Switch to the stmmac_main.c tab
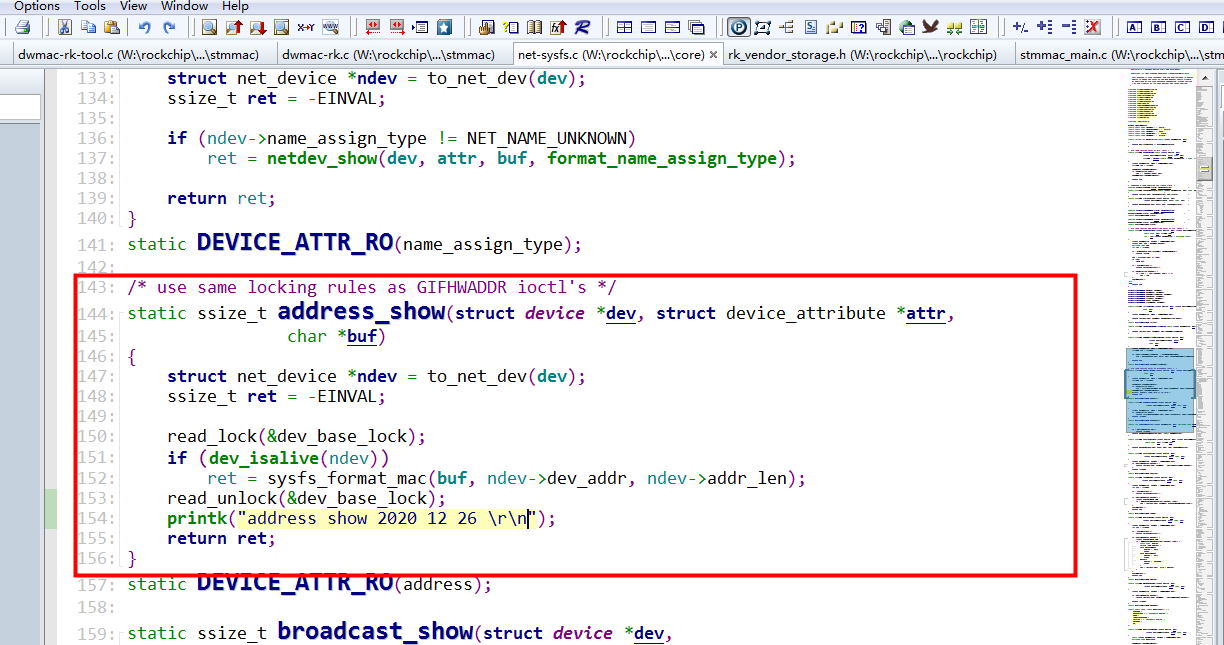The width and height of the screenshot is (1224, 645). 1120,55
